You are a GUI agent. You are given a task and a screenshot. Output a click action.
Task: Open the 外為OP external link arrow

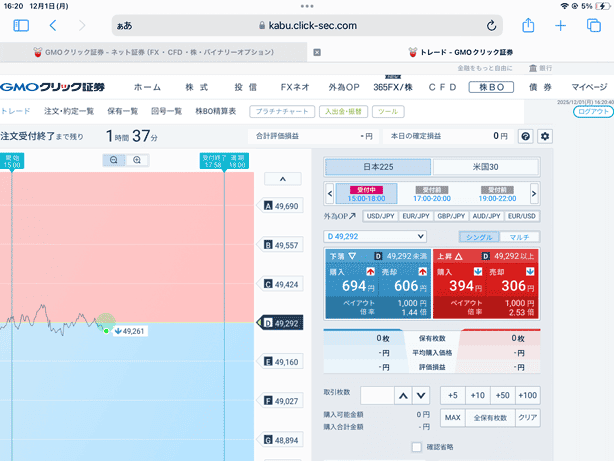tap(352, 216)
